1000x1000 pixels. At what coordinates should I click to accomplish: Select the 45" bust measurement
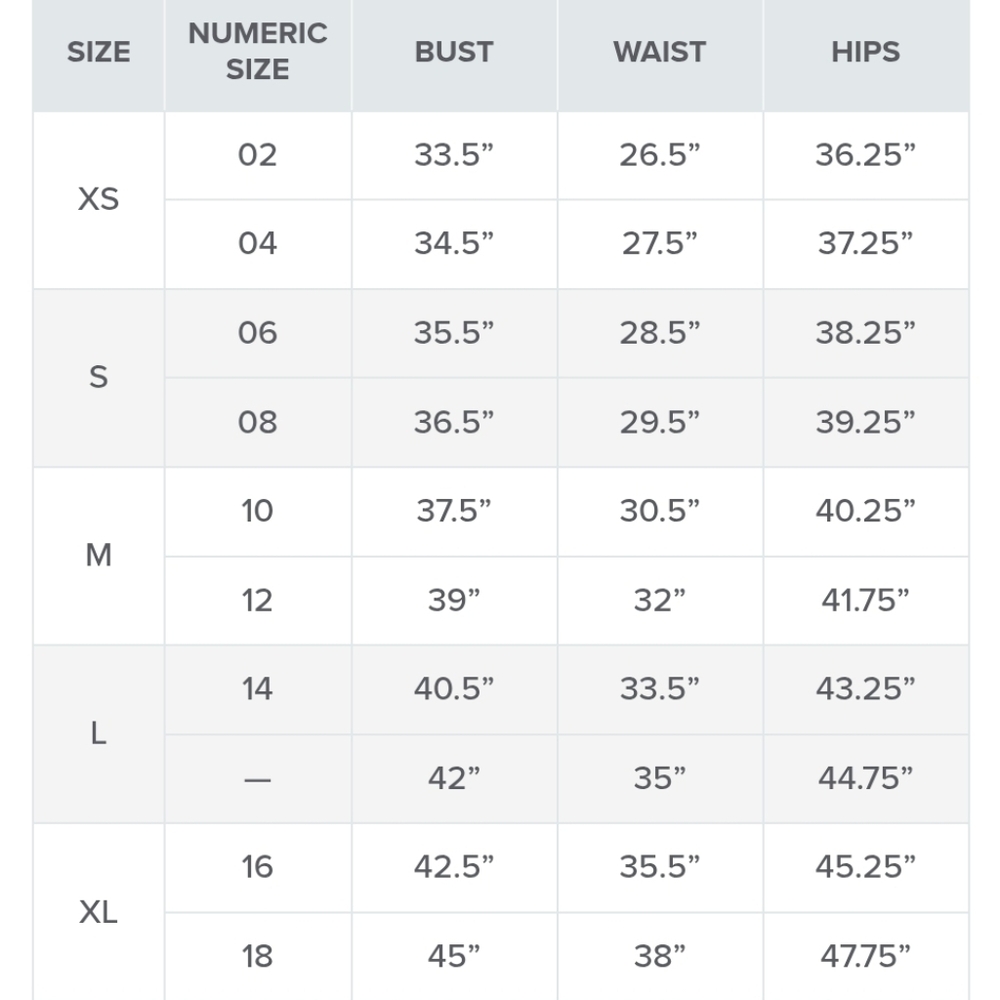[x=454, y=956]
